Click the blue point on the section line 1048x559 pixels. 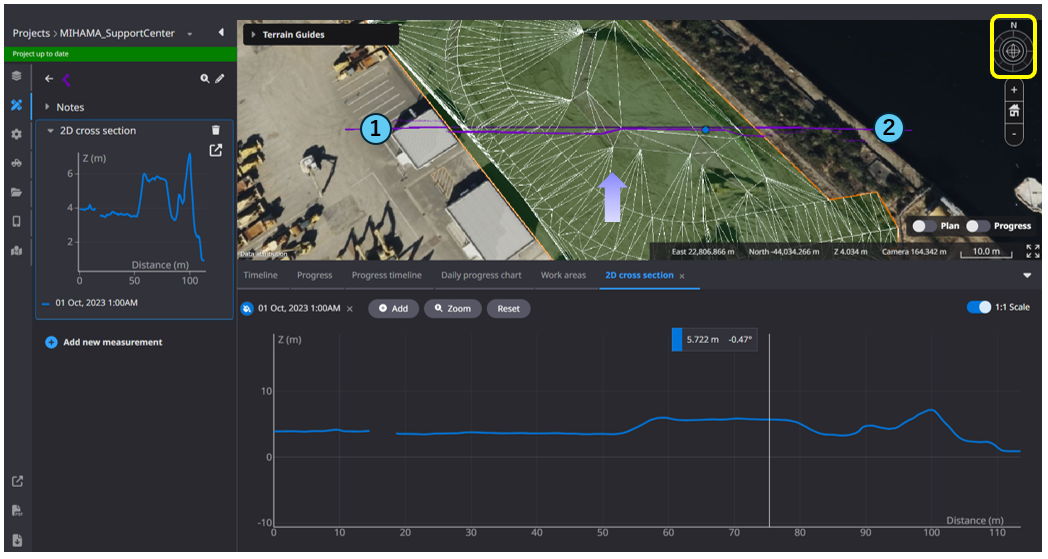coord(706,129)
